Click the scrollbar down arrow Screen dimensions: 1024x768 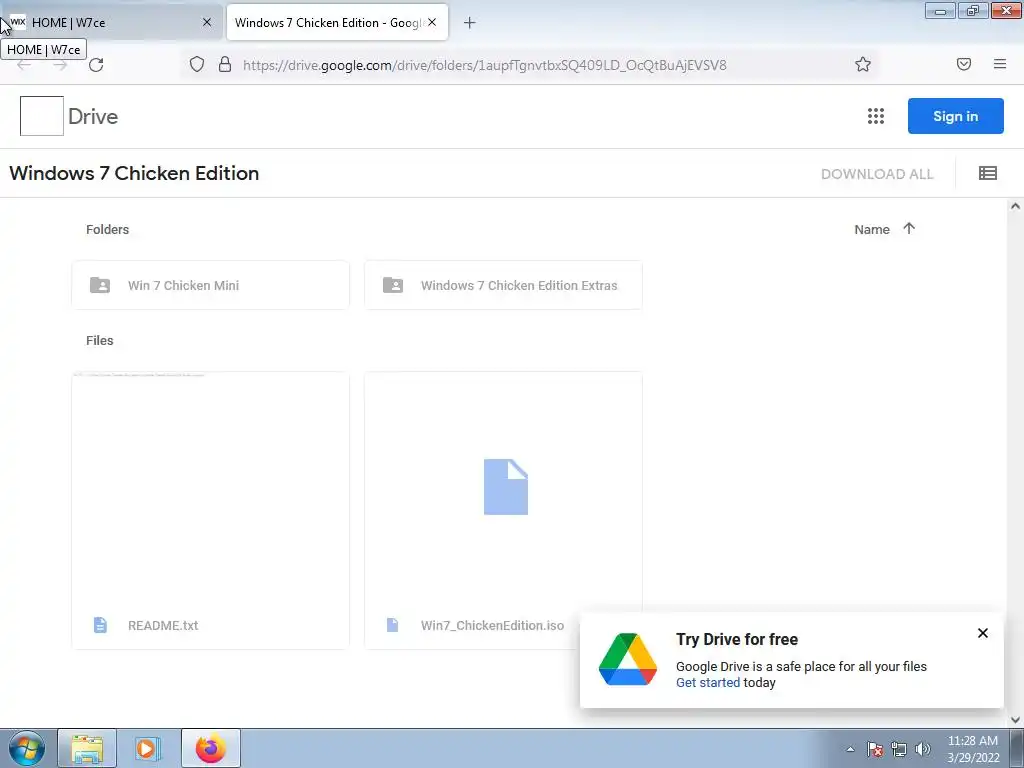pyautogui.click(x=1015, y=720)
